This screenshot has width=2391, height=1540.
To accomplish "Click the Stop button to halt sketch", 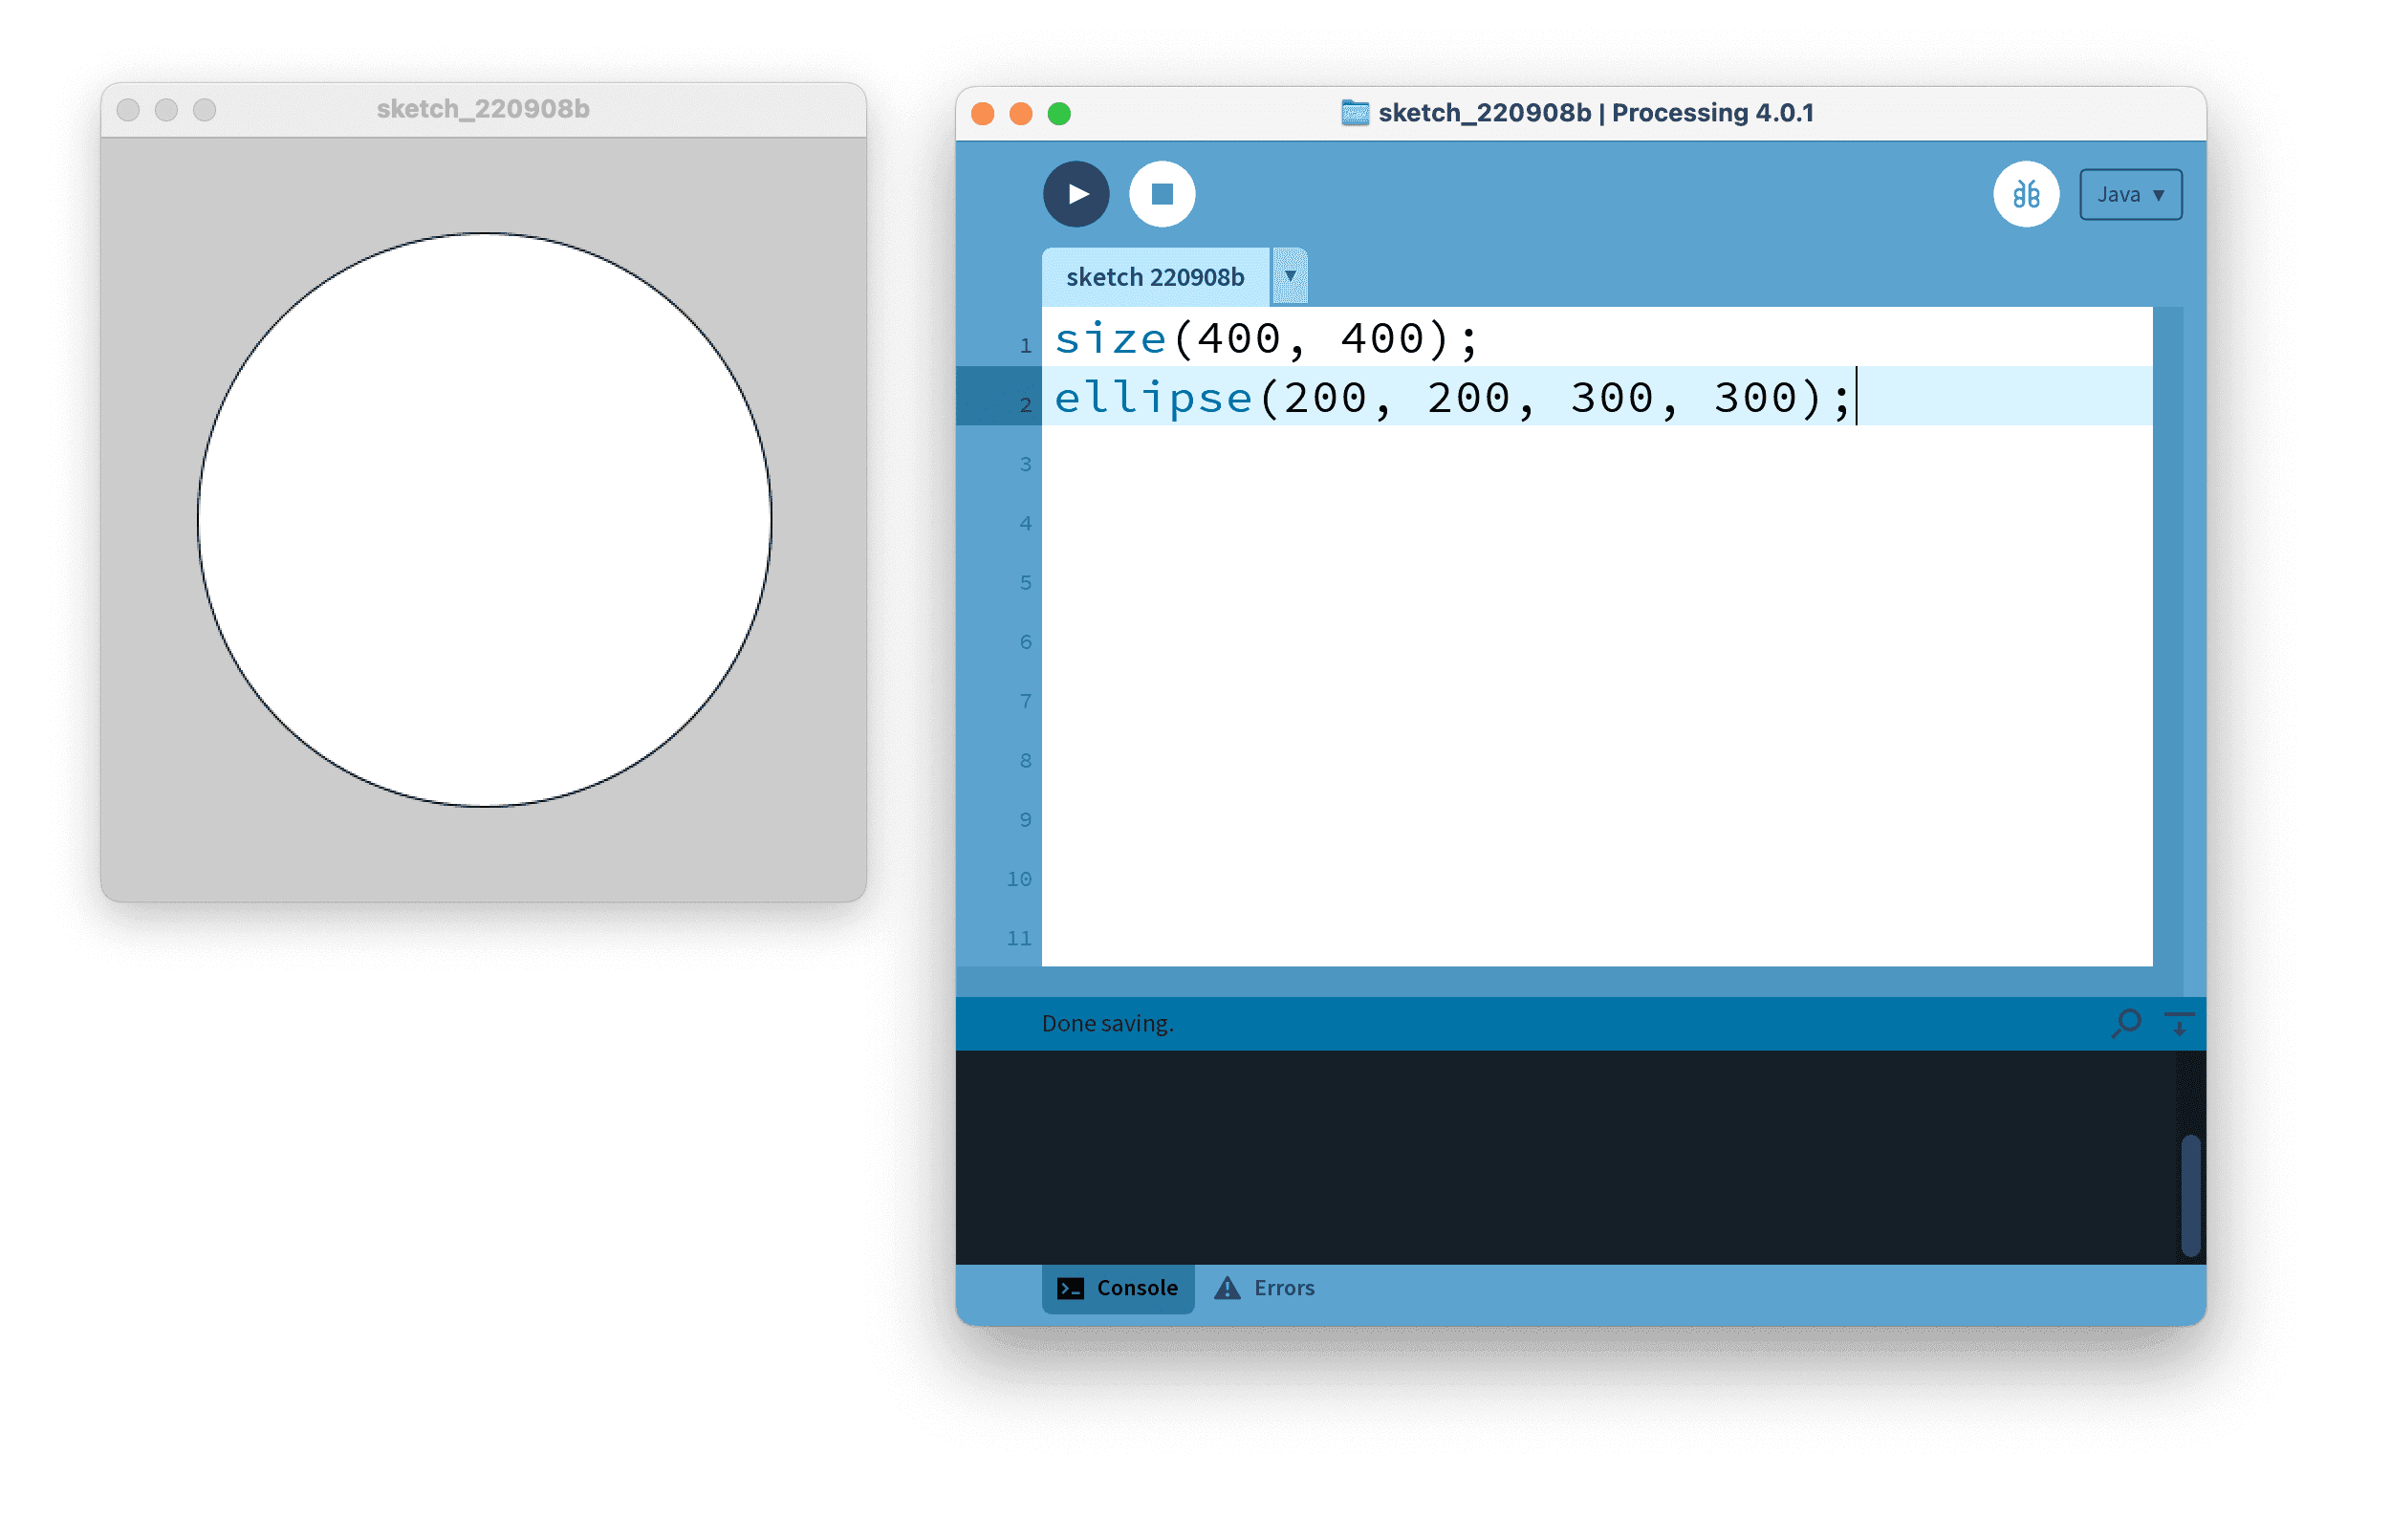I will click(1159, 193).
